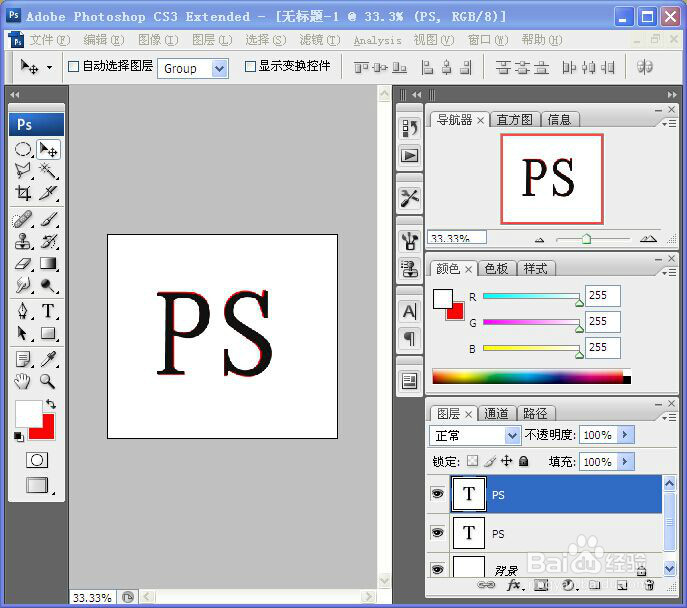The width and height of the screenshot is (687, 608).
Task: Select the Dodge tool
Action: [x=48, y=285]
